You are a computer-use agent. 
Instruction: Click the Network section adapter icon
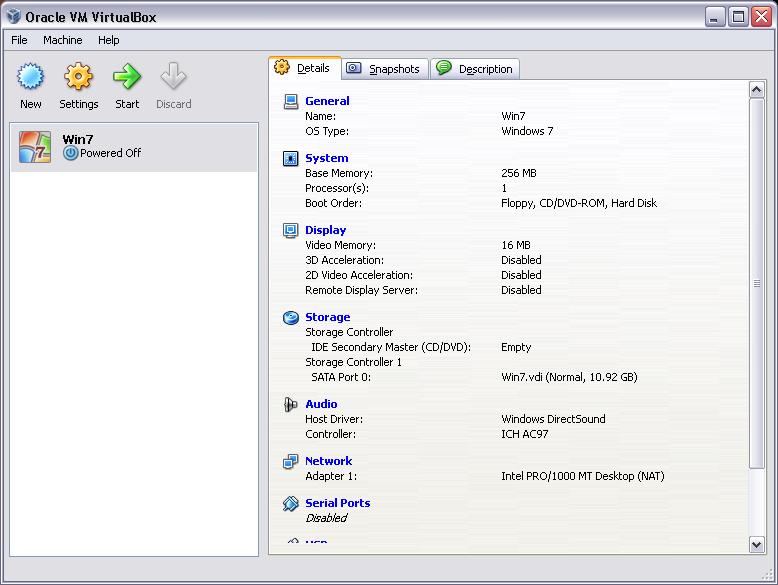coord(290,461)
